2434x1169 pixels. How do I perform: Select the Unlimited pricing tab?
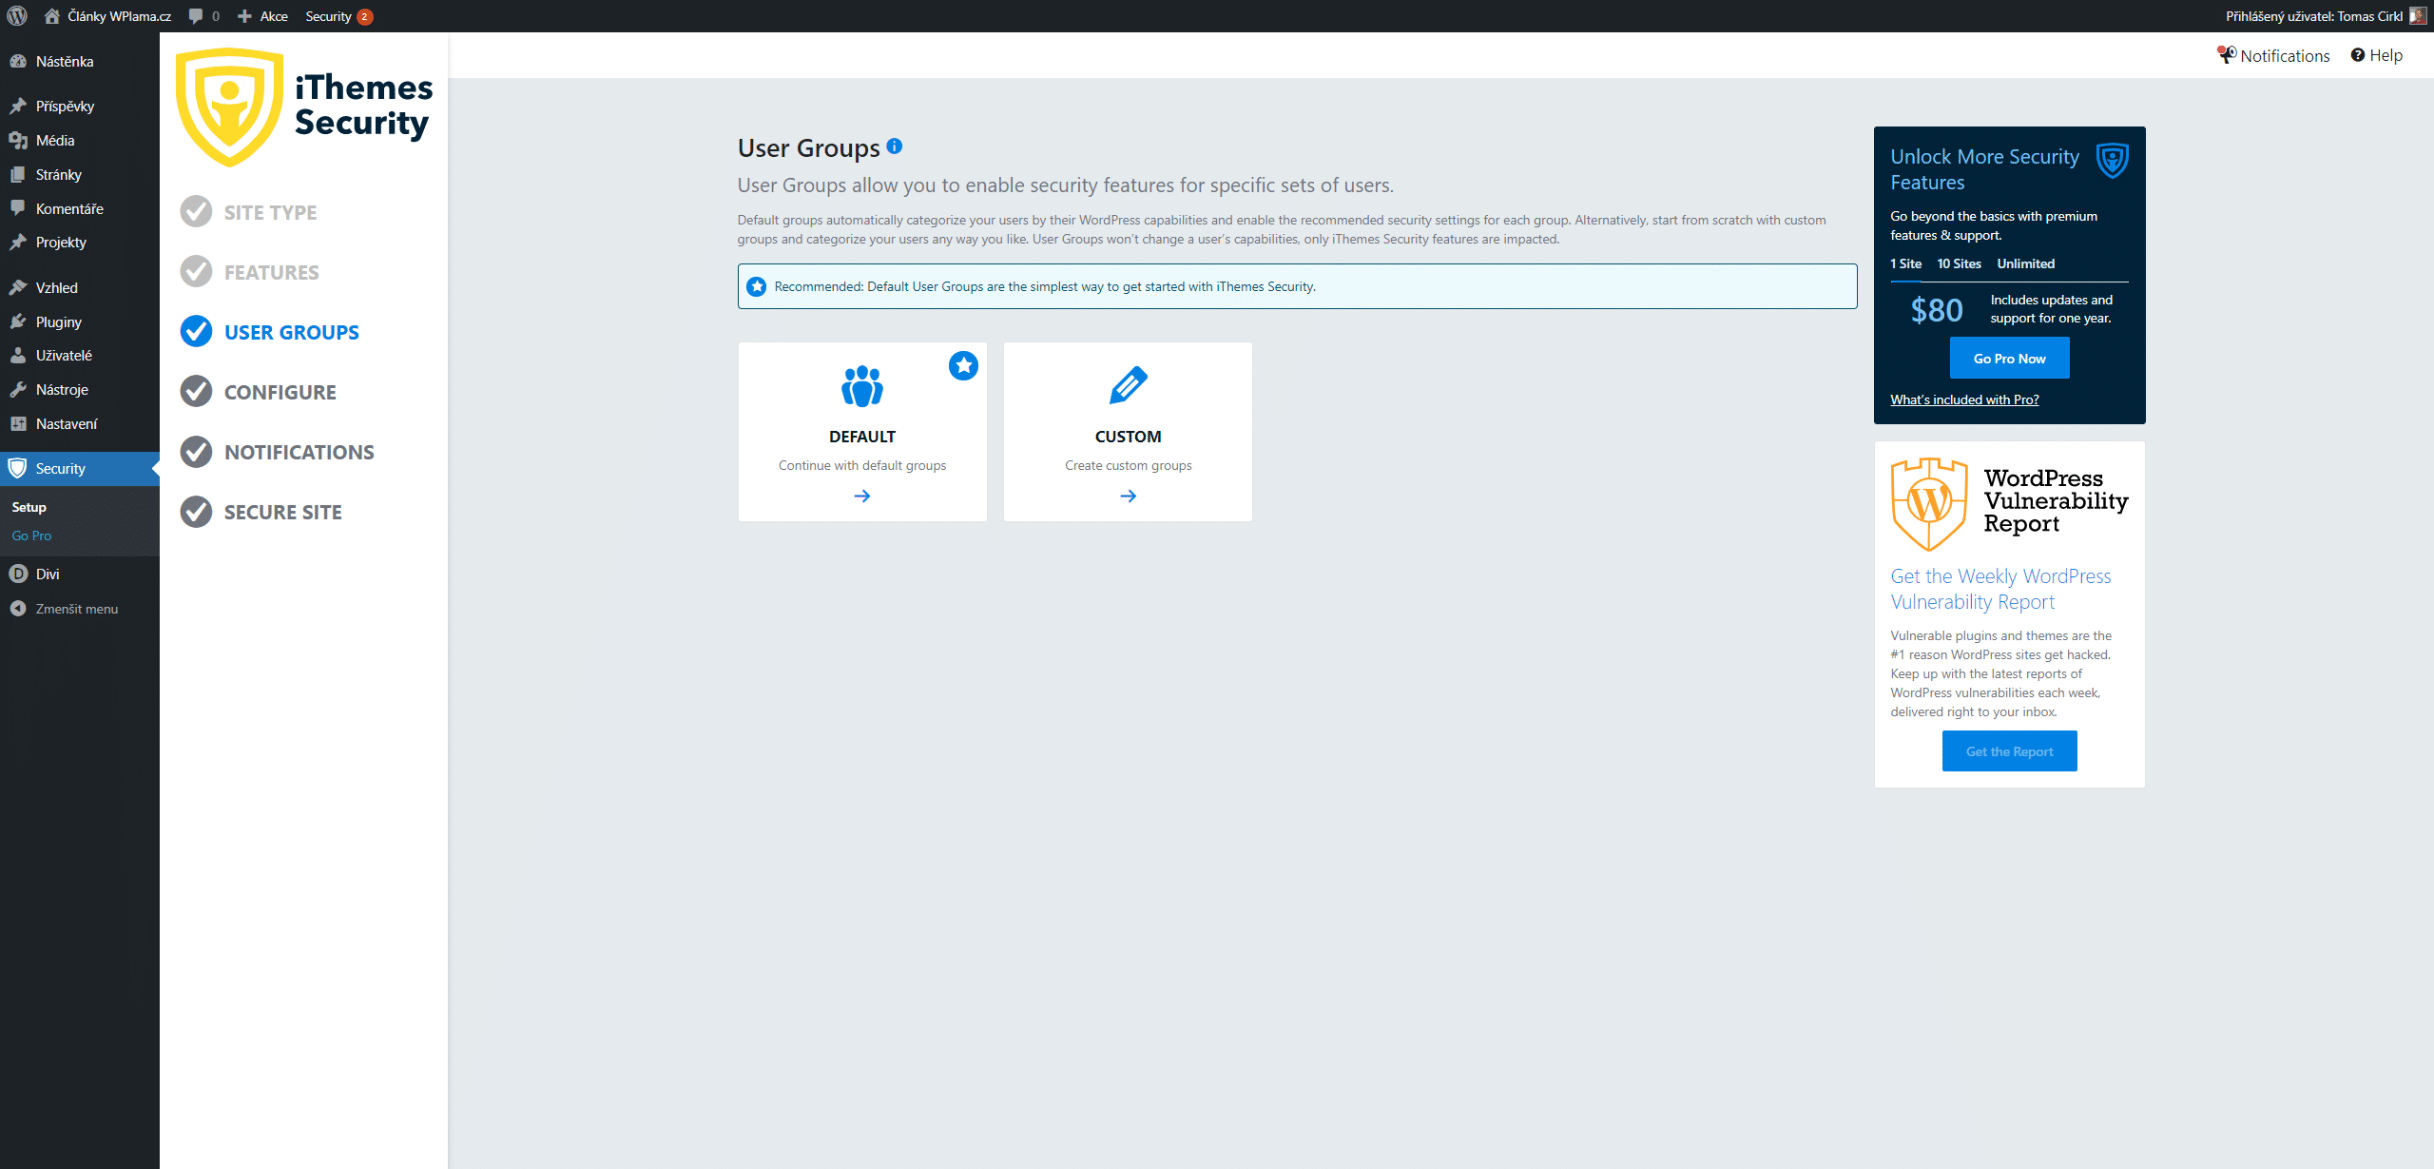click(x=2026, y=264)
